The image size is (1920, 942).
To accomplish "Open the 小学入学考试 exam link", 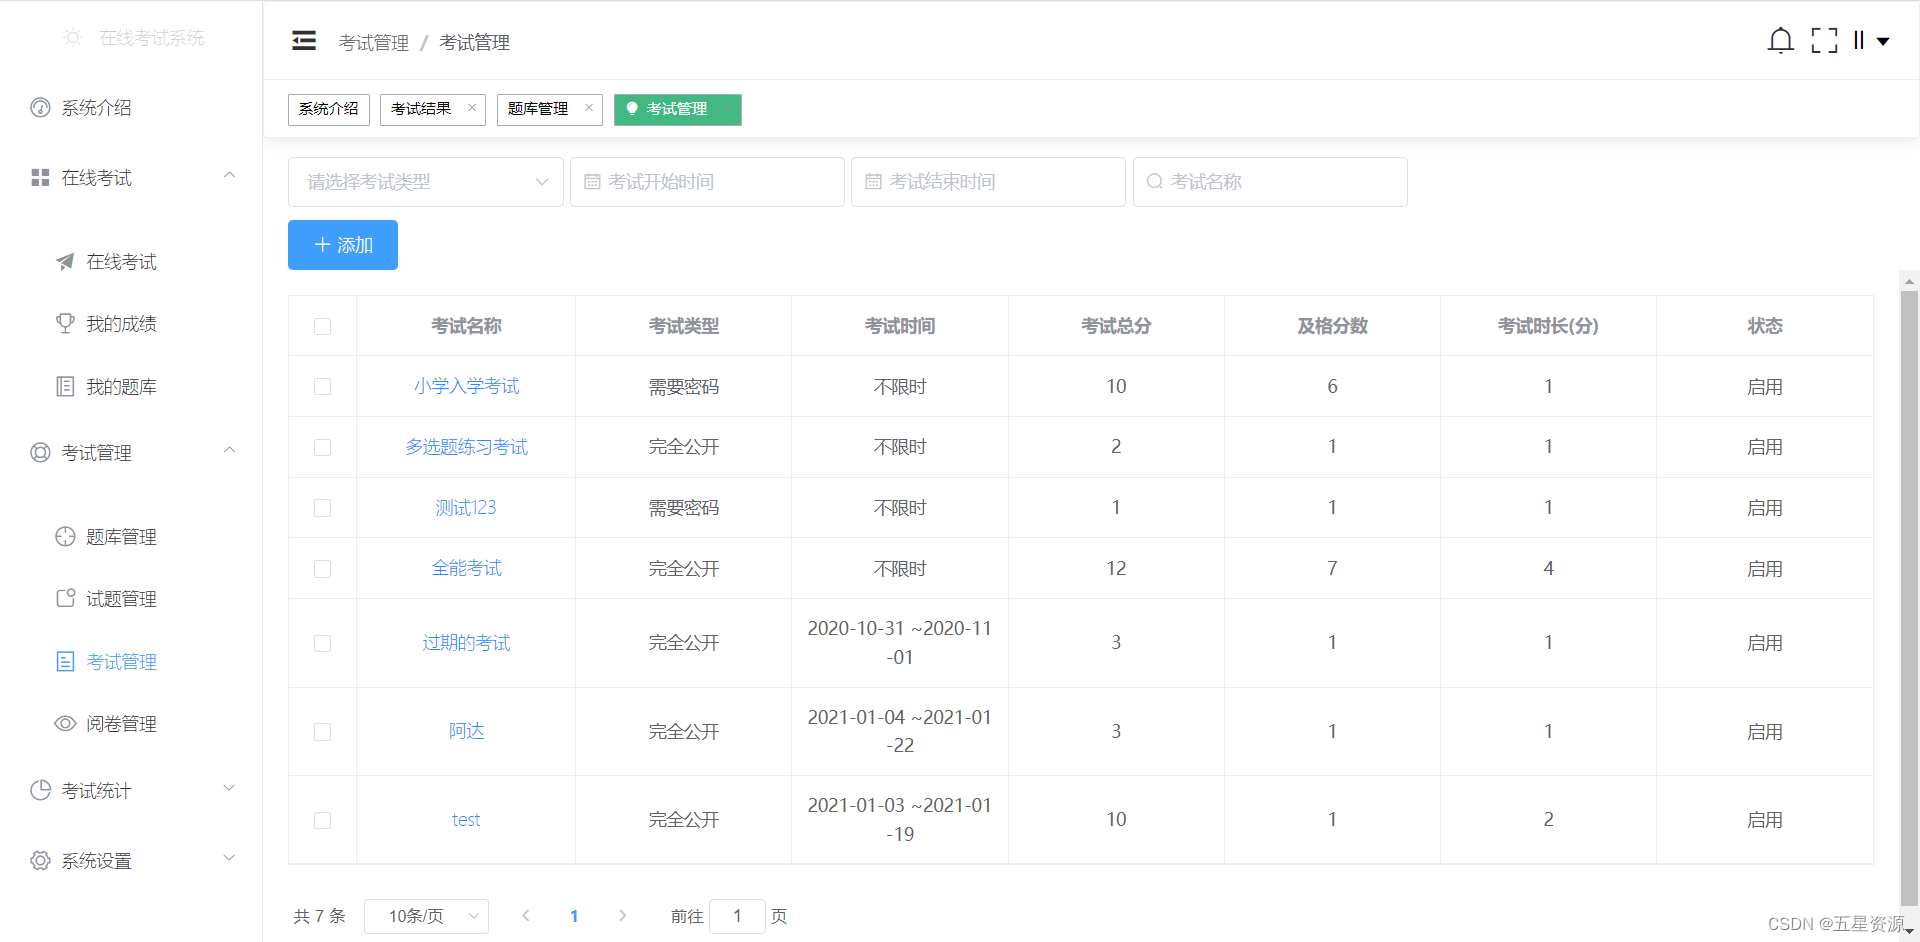I will 466,386.
